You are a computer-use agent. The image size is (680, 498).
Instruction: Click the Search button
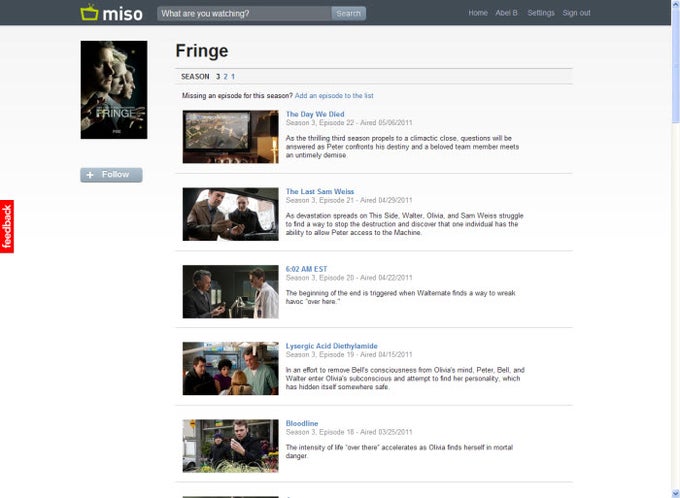[349, 13]
